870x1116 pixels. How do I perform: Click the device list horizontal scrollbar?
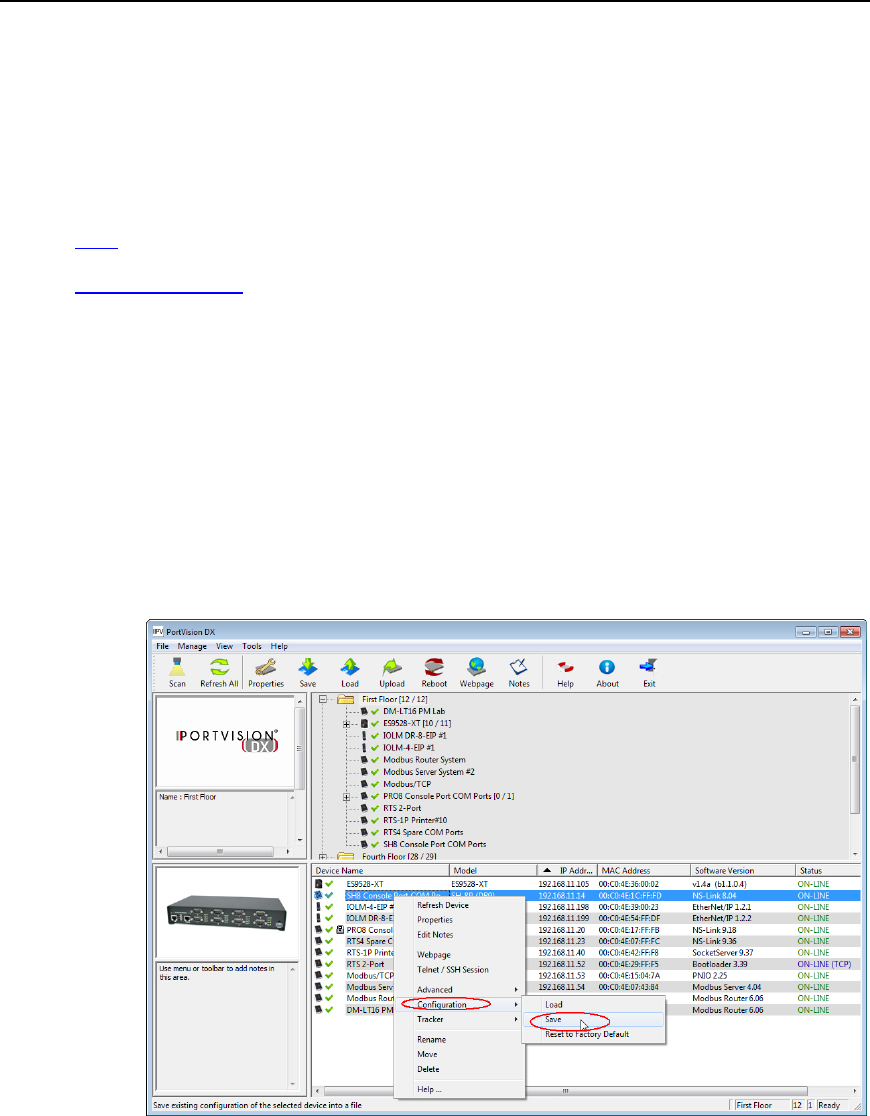coord(566,1090)
